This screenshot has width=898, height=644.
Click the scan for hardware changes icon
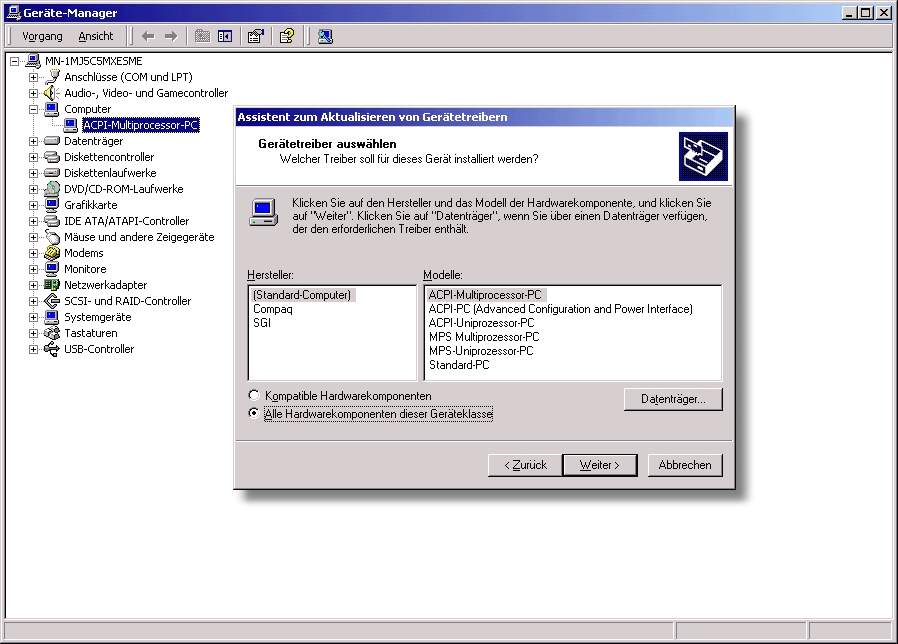point(325,36)
